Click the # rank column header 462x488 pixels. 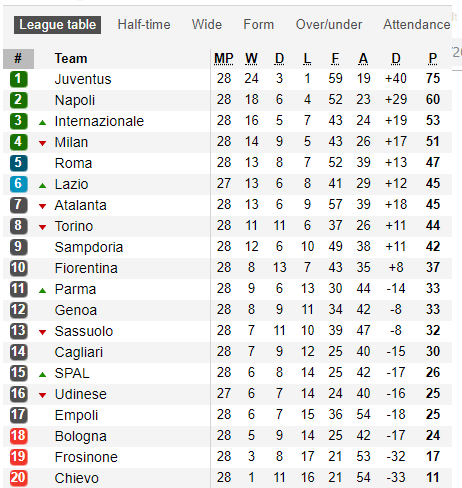18,59
